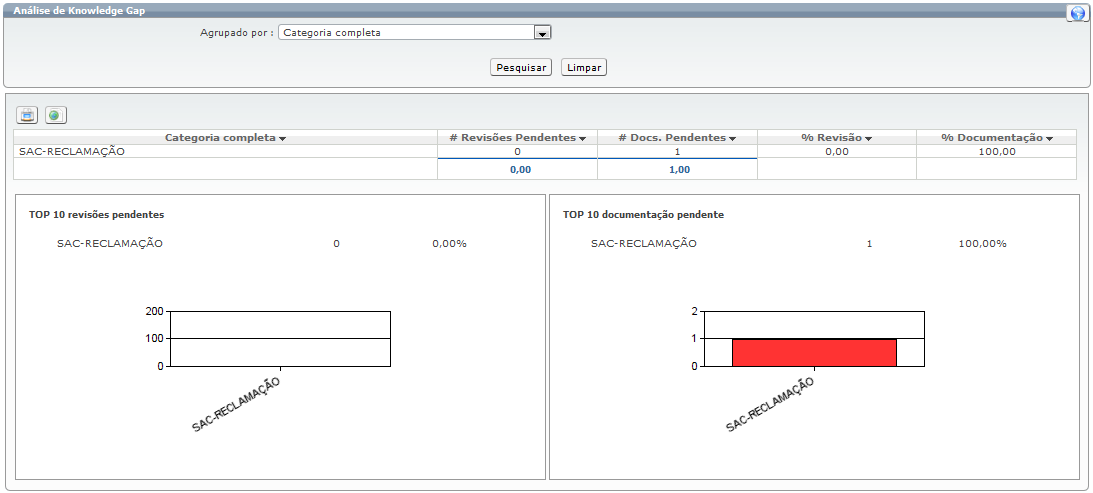Click the 1,00 total in Docs column
The width and height of the screenshot is (1093, 493).
(x=677, y=170)
